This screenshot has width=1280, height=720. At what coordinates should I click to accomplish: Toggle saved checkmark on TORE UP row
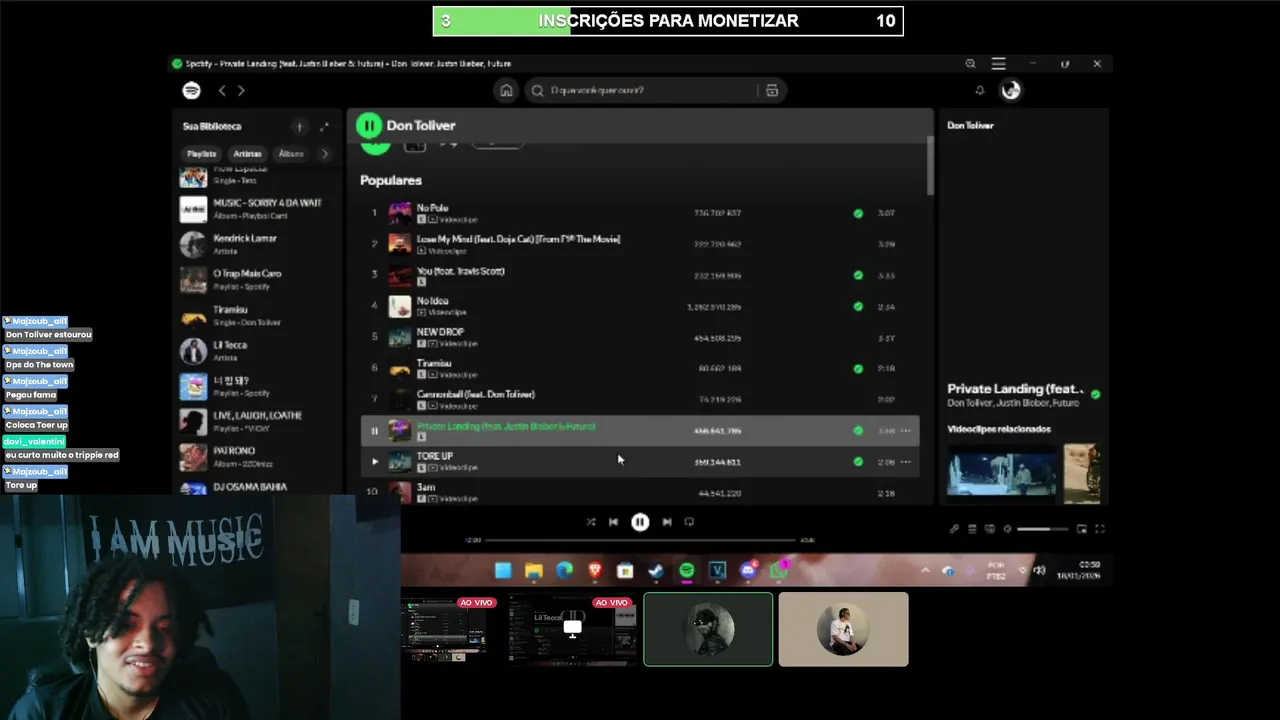click(x=858, y=462)
